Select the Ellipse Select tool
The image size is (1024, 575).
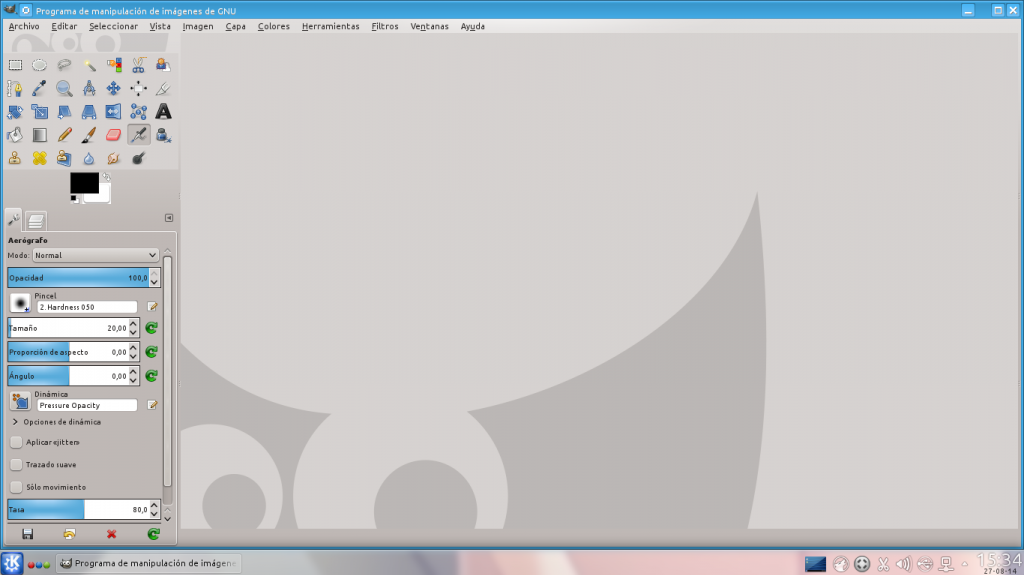tap(40, 65)
